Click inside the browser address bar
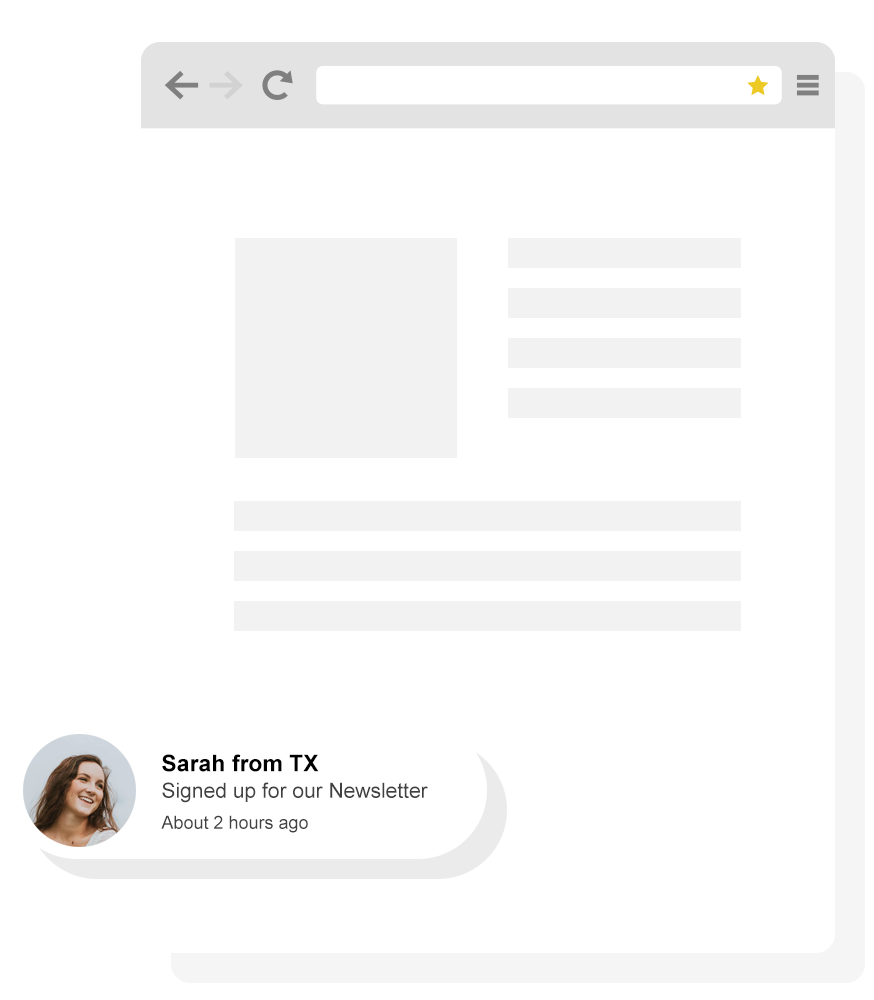Viewport: 874px width, 1000px height. 548,85
